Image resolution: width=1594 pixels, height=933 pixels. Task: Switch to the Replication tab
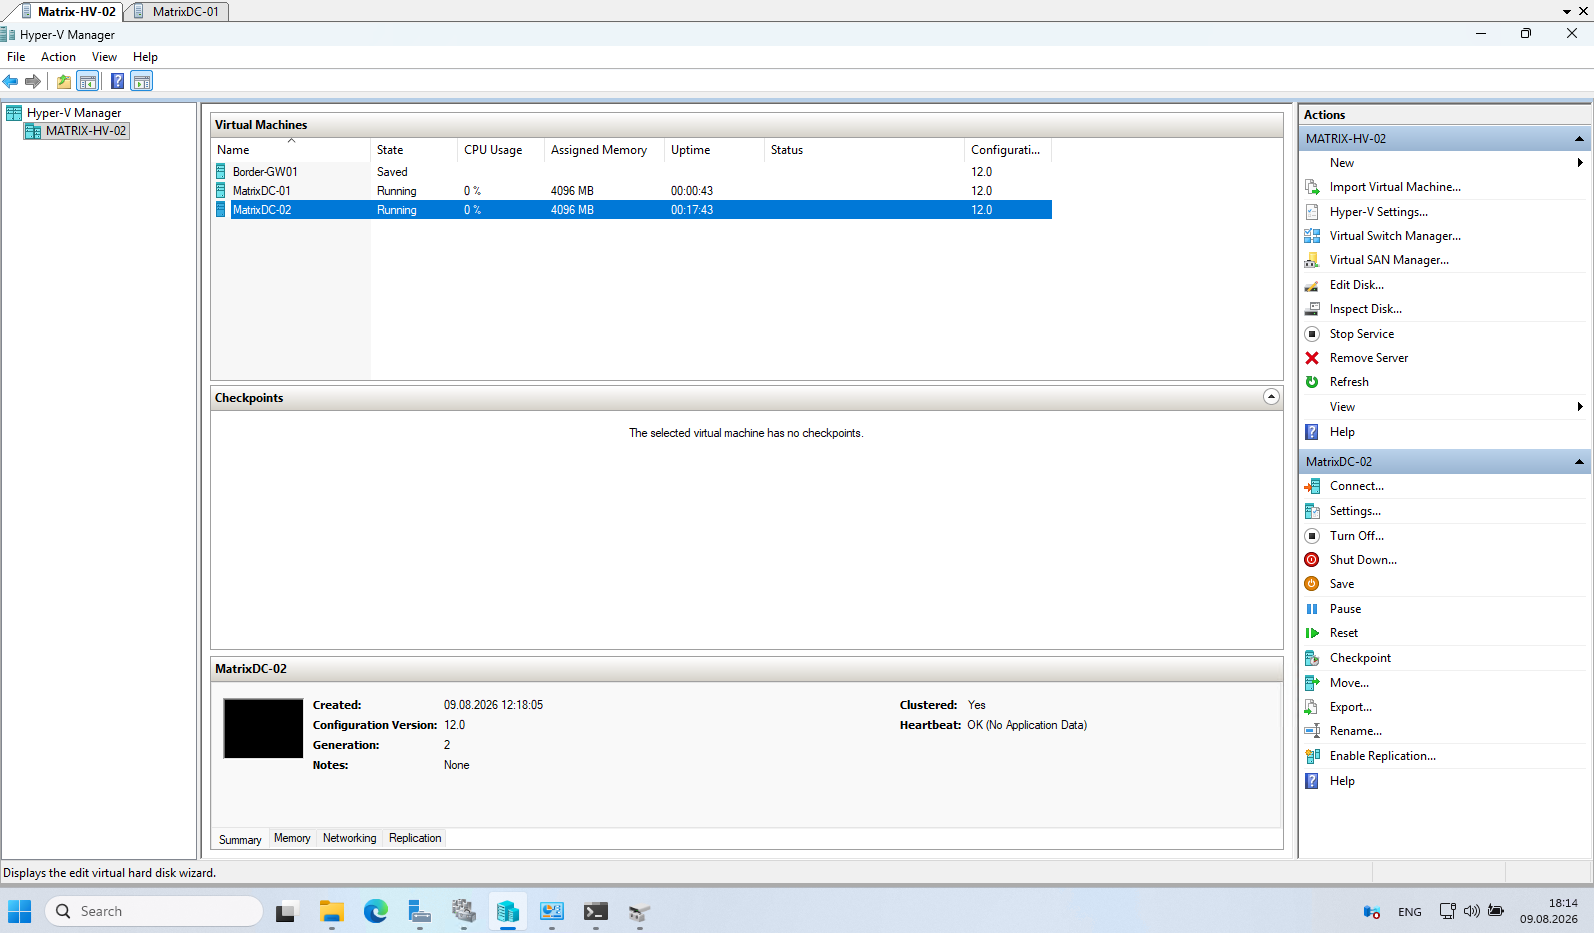(415, 838)
